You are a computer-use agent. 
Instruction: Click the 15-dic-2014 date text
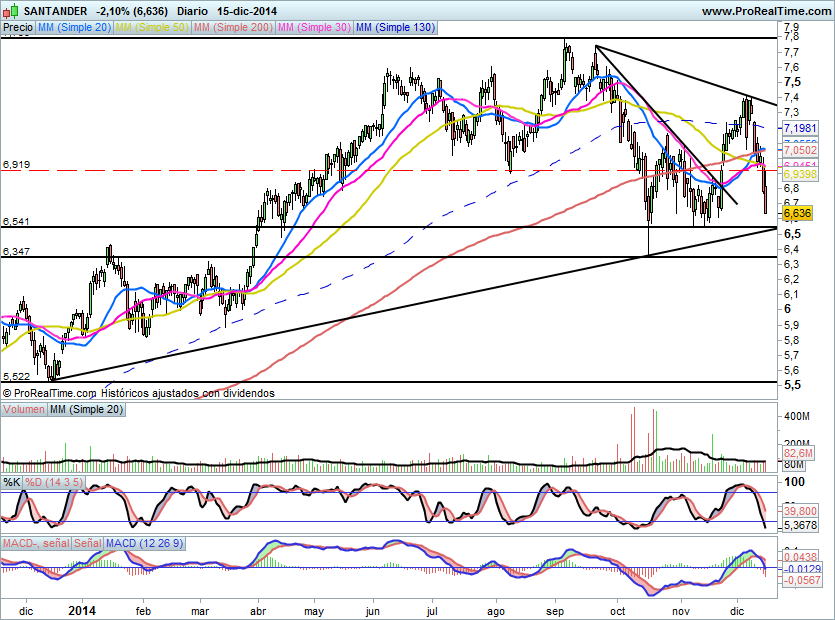coord(247,11)
